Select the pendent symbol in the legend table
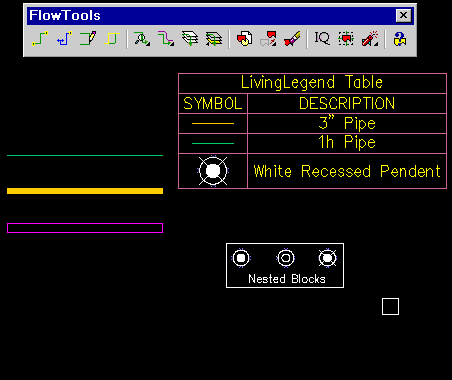The width and height of the screenshot is (452, 380). pos(213,171)
